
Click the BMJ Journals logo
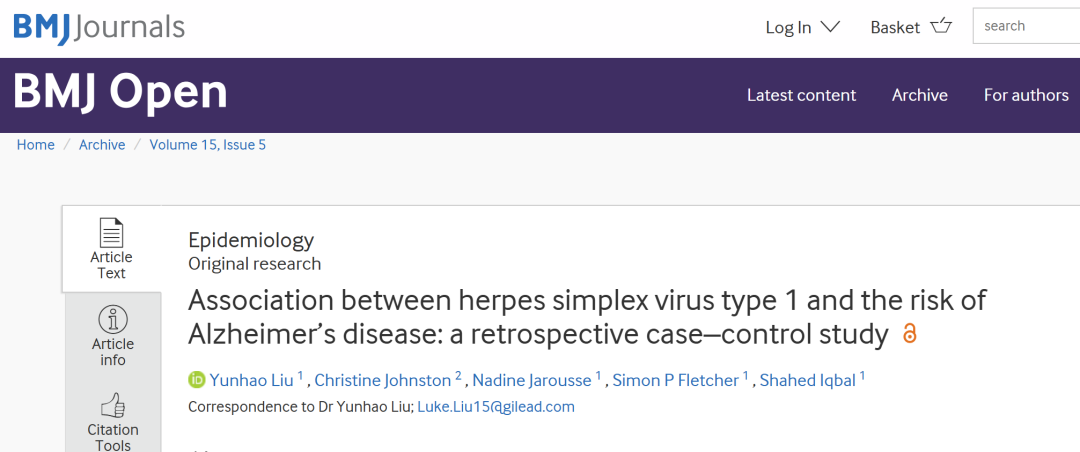[x=99, y=27]
